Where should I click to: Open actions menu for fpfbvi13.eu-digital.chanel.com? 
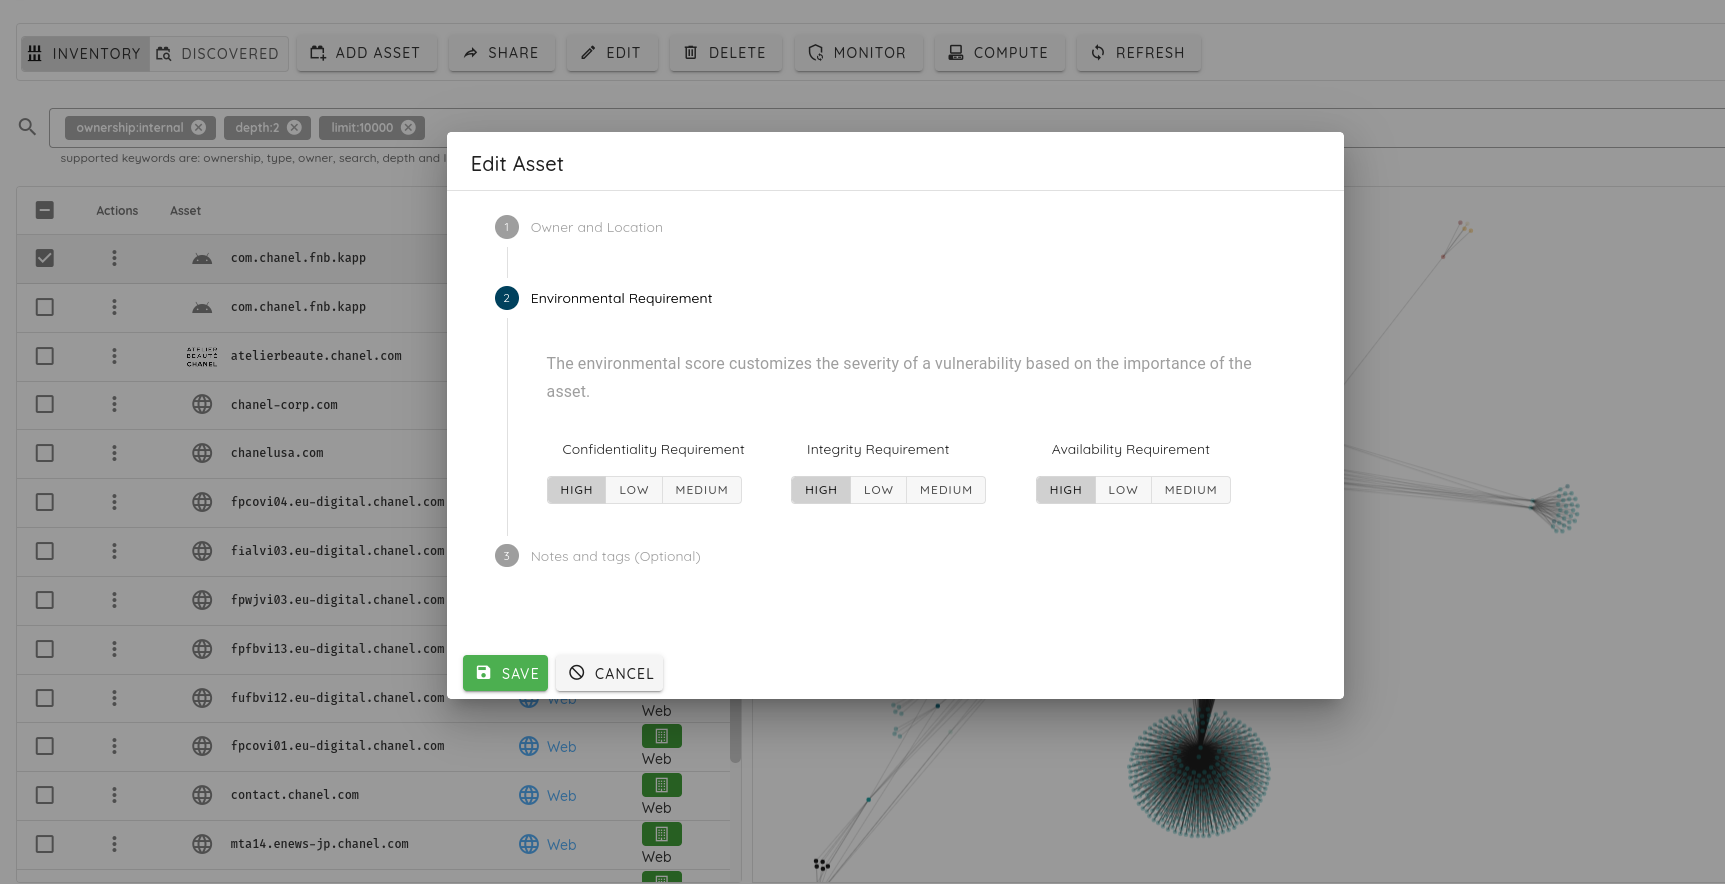tap(114, 649)
